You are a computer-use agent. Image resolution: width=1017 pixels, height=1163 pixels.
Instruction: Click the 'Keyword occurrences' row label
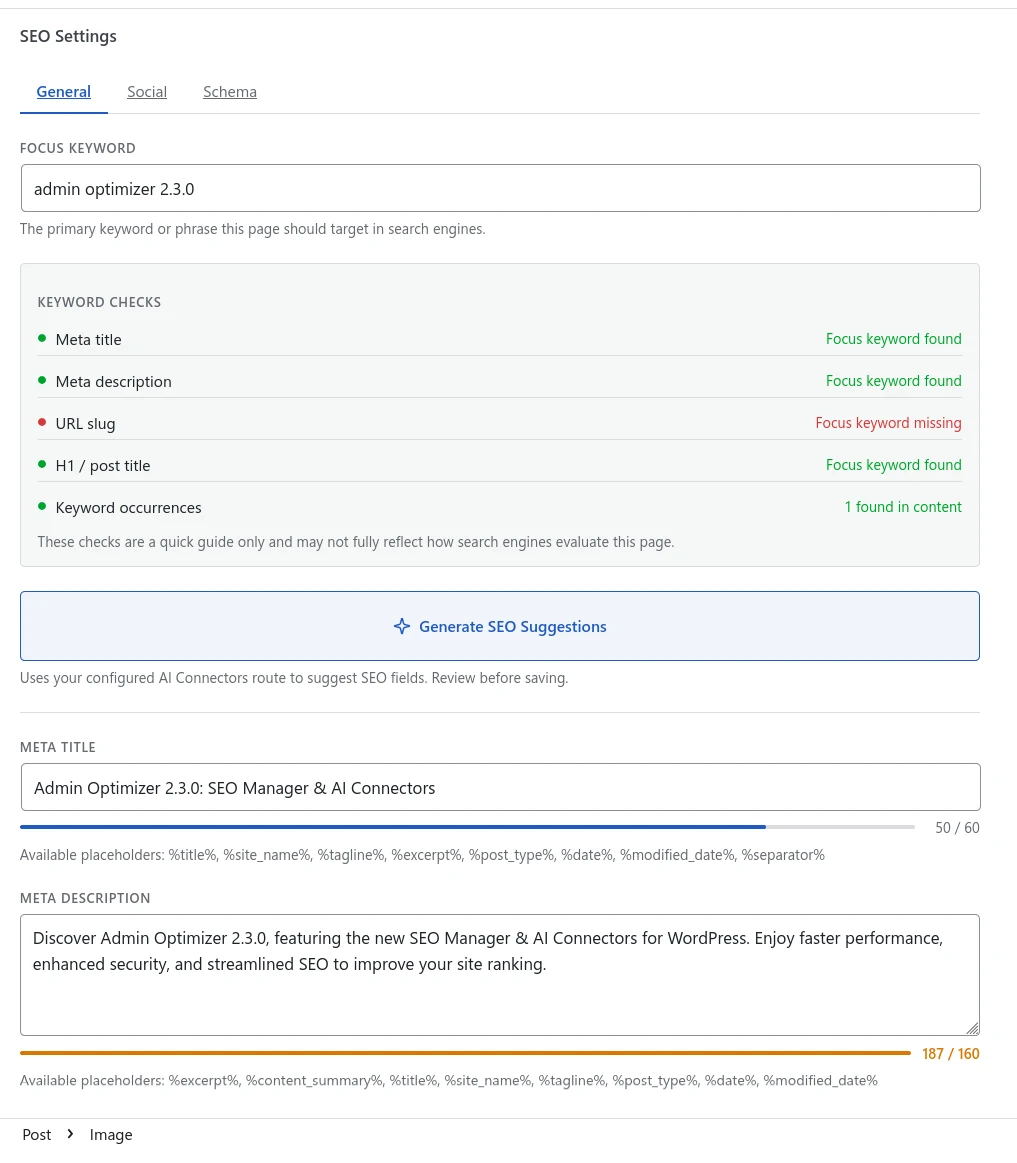coord(128,508)
